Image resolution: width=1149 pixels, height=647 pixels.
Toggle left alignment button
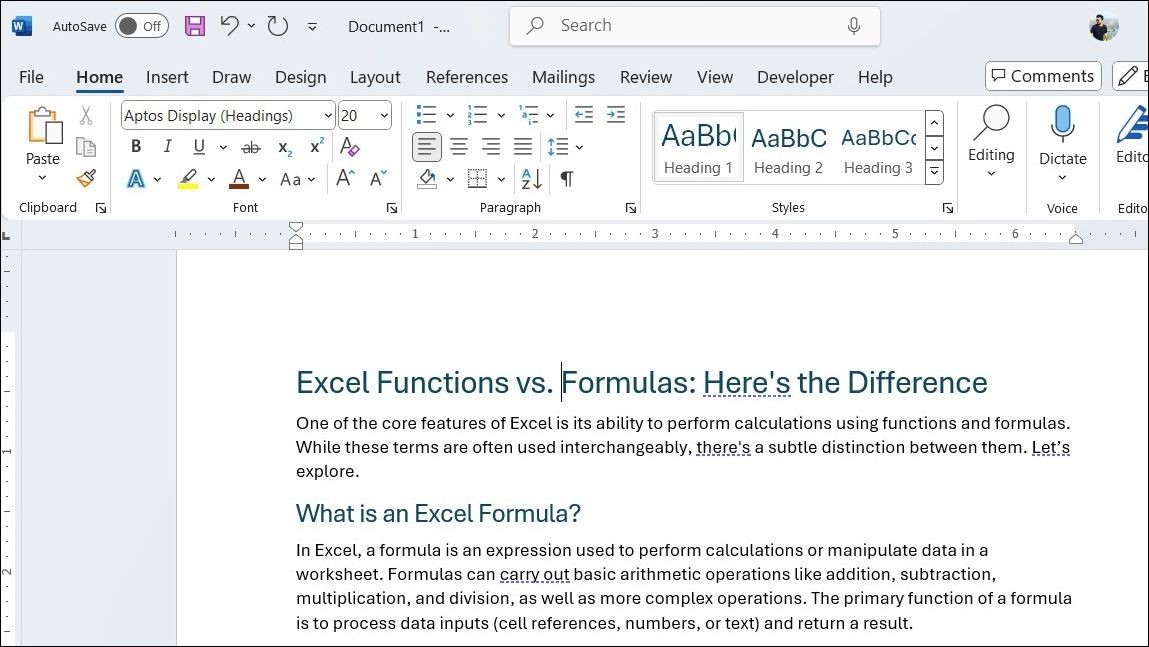click(x=426, y=147)
